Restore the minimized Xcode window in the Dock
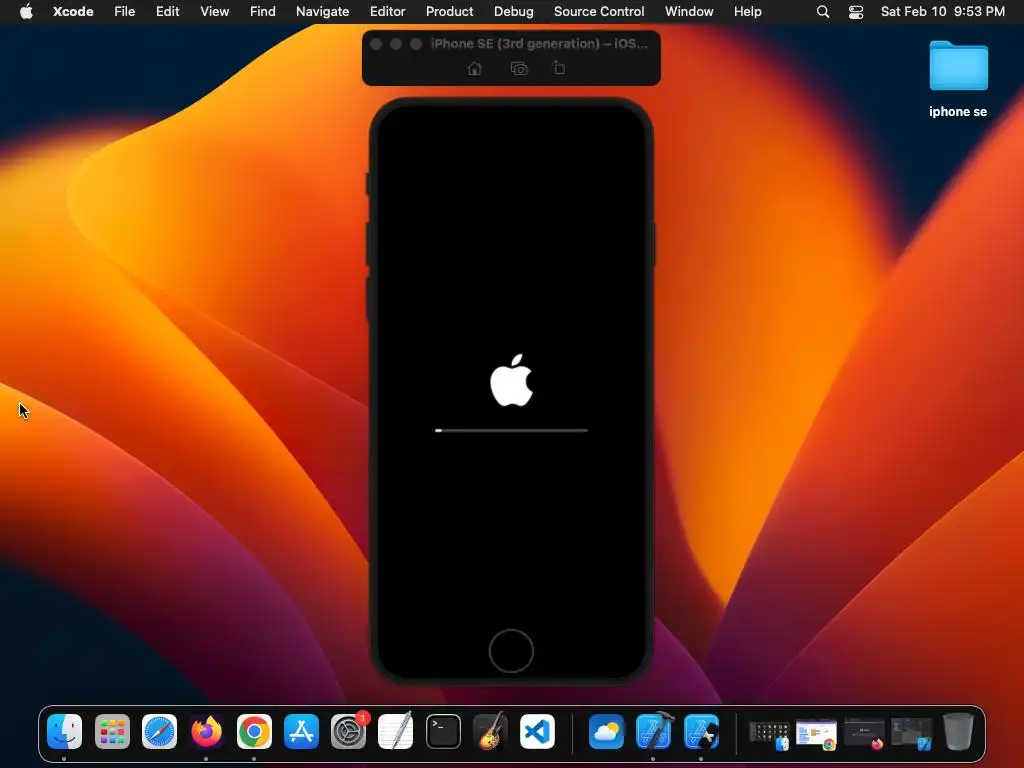The height and width of the screenshot is (768, 1024). [x=912, y=735]
